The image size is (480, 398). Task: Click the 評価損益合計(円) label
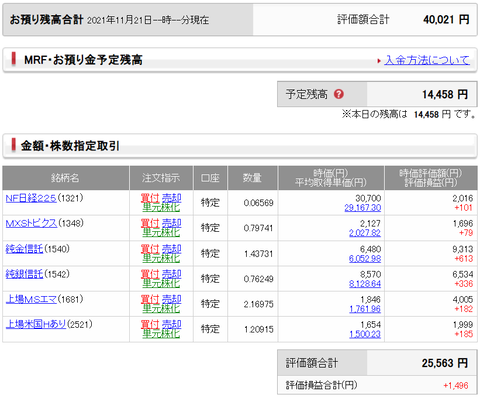tap(321, 385)
